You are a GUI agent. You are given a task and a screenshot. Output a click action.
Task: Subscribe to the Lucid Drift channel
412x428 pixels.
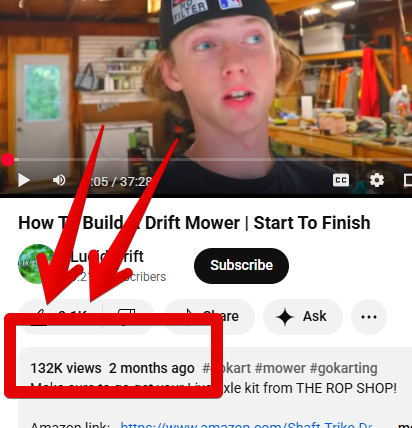(241, 266)
